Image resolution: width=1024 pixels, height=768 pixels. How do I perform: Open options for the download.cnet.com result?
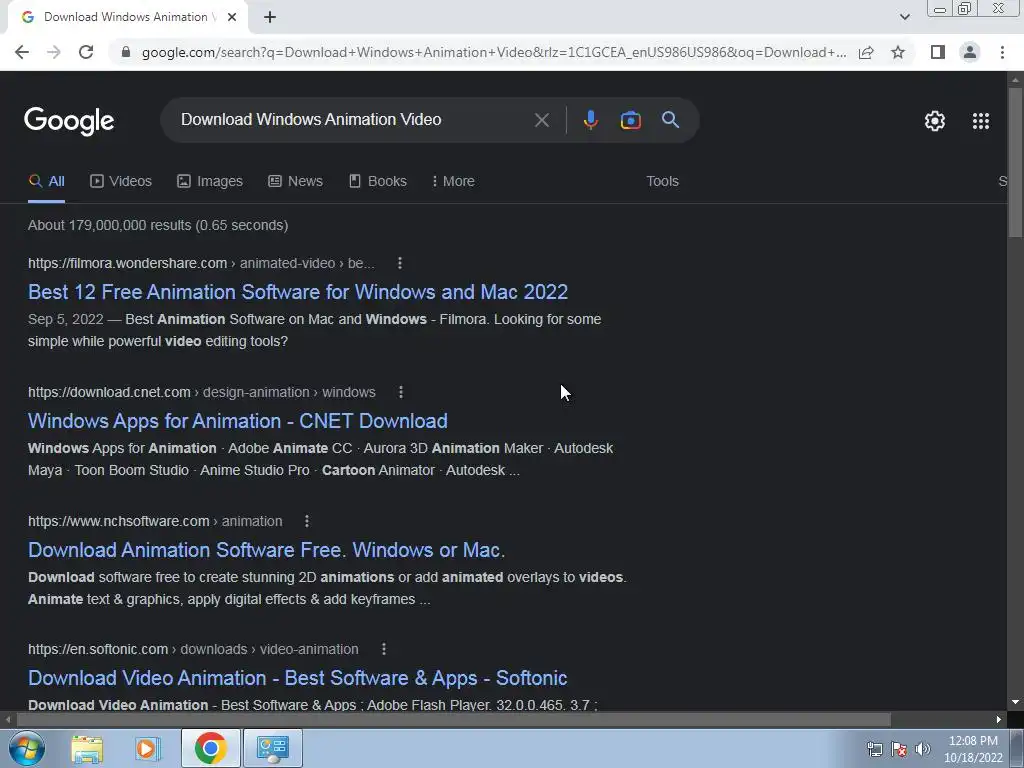tap(401, 392)
